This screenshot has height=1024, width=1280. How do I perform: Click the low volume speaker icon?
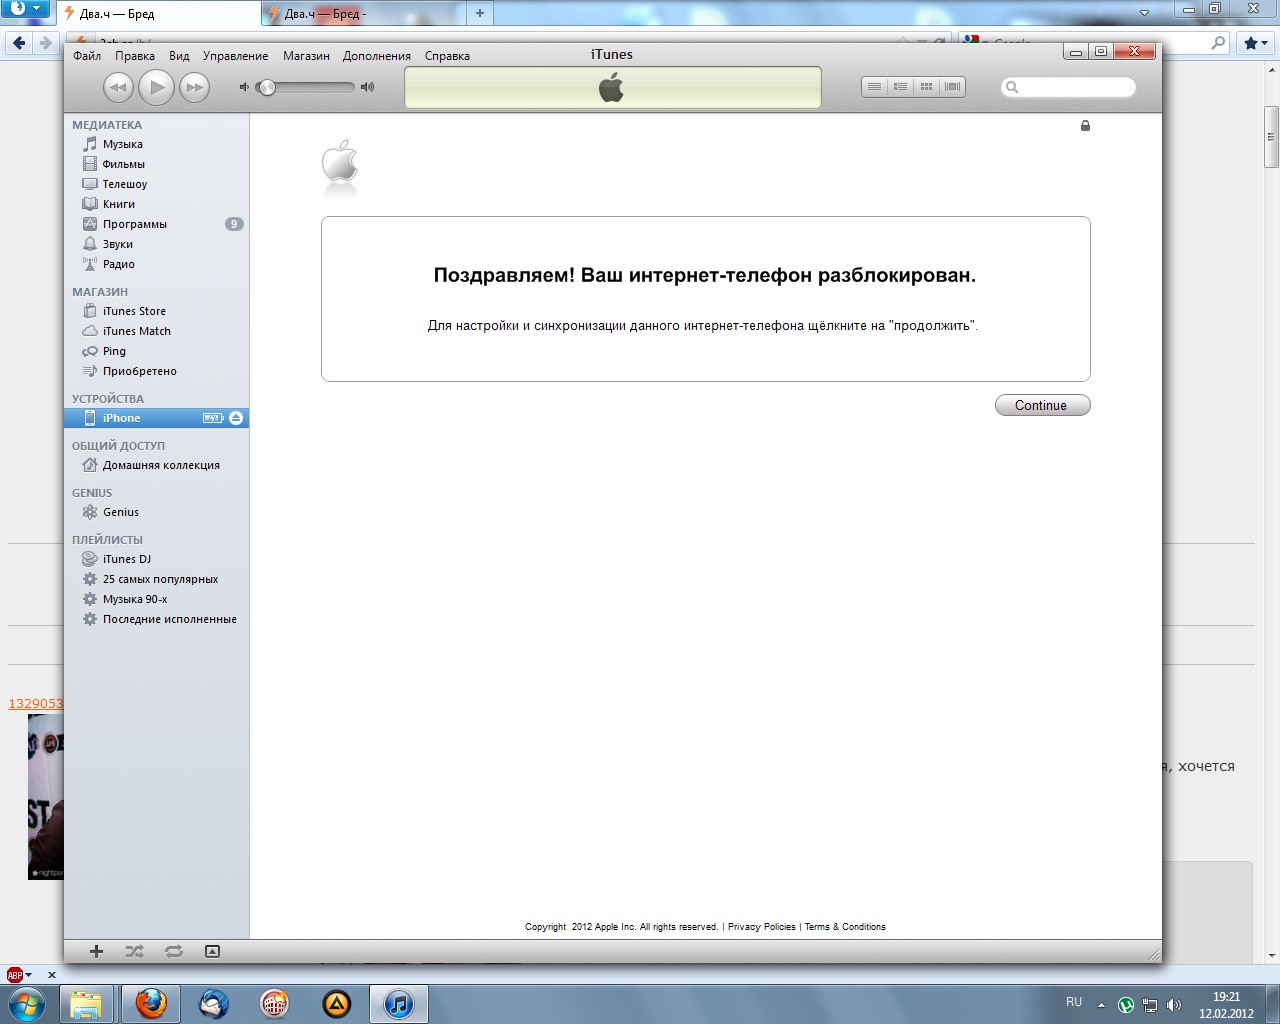(243, 87)
